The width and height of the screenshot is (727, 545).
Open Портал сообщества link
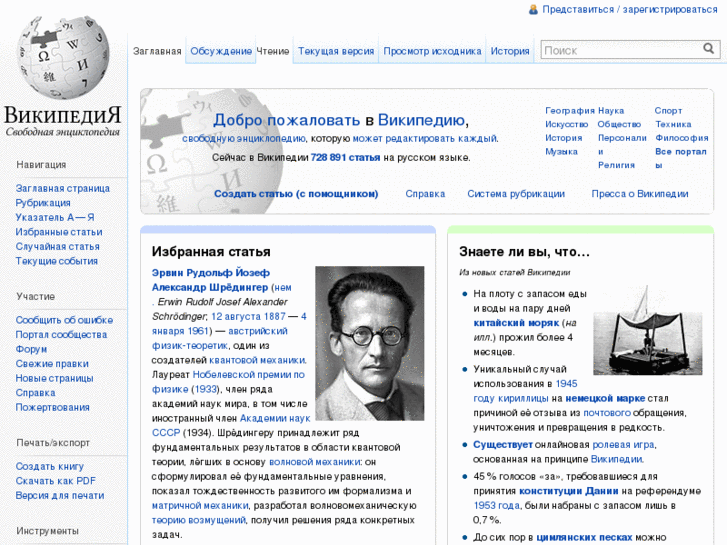pos(61,334)
